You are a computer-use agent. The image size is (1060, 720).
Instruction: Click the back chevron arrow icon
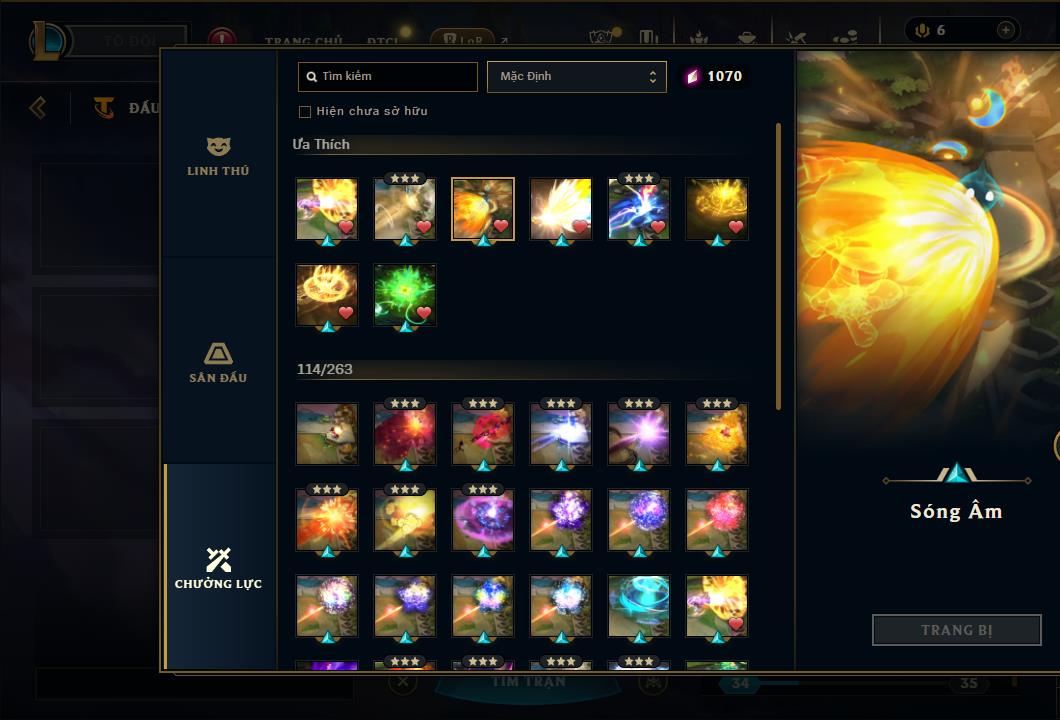[38, 107]
